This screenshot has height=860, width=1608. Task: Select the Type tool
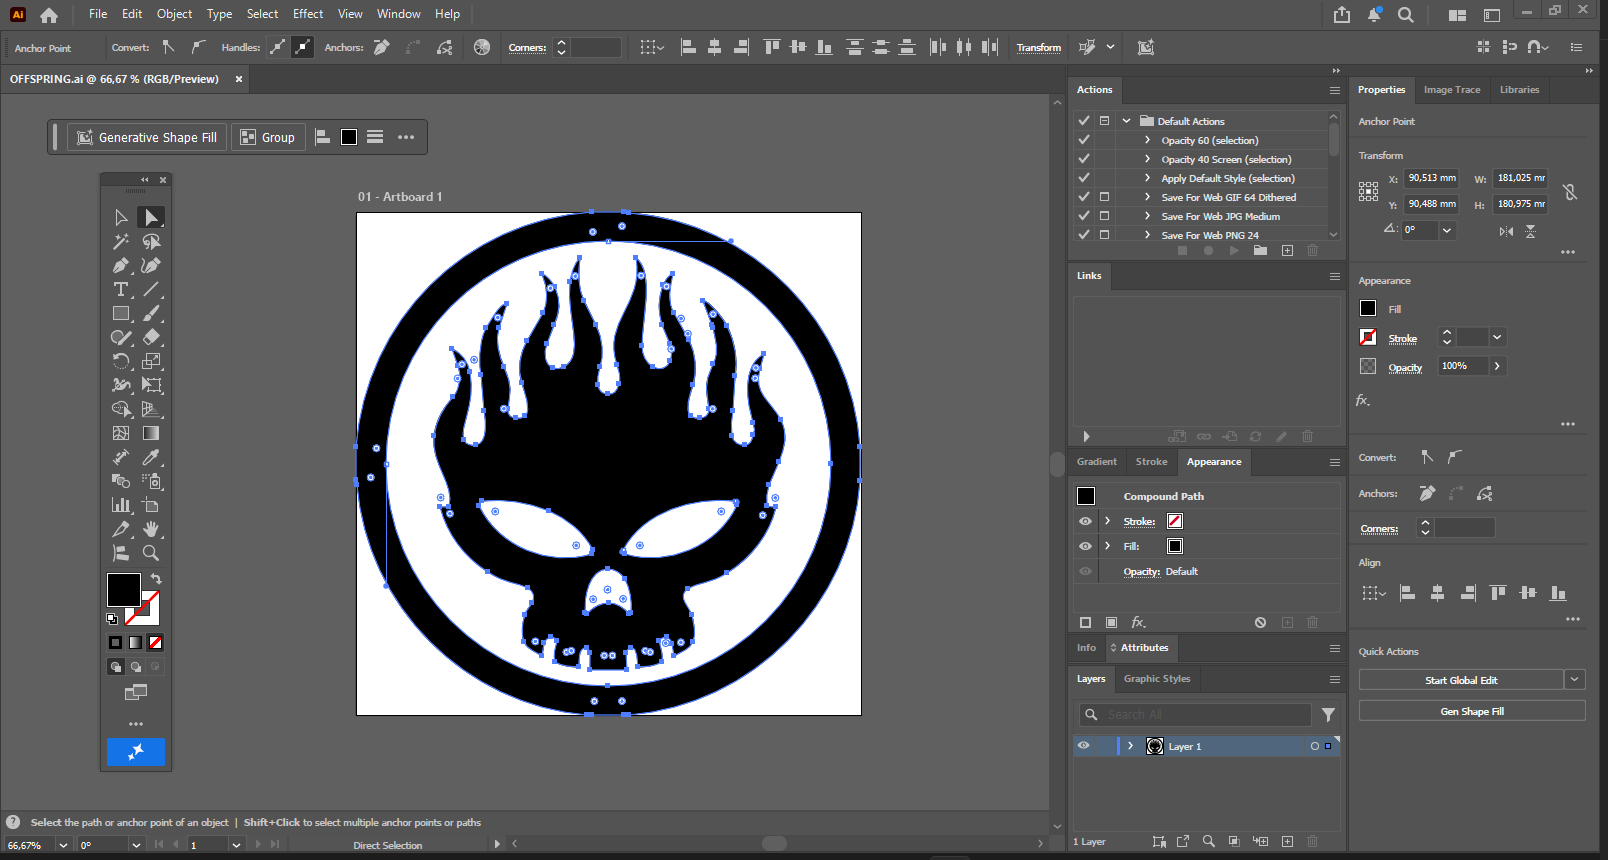point(121,289)
